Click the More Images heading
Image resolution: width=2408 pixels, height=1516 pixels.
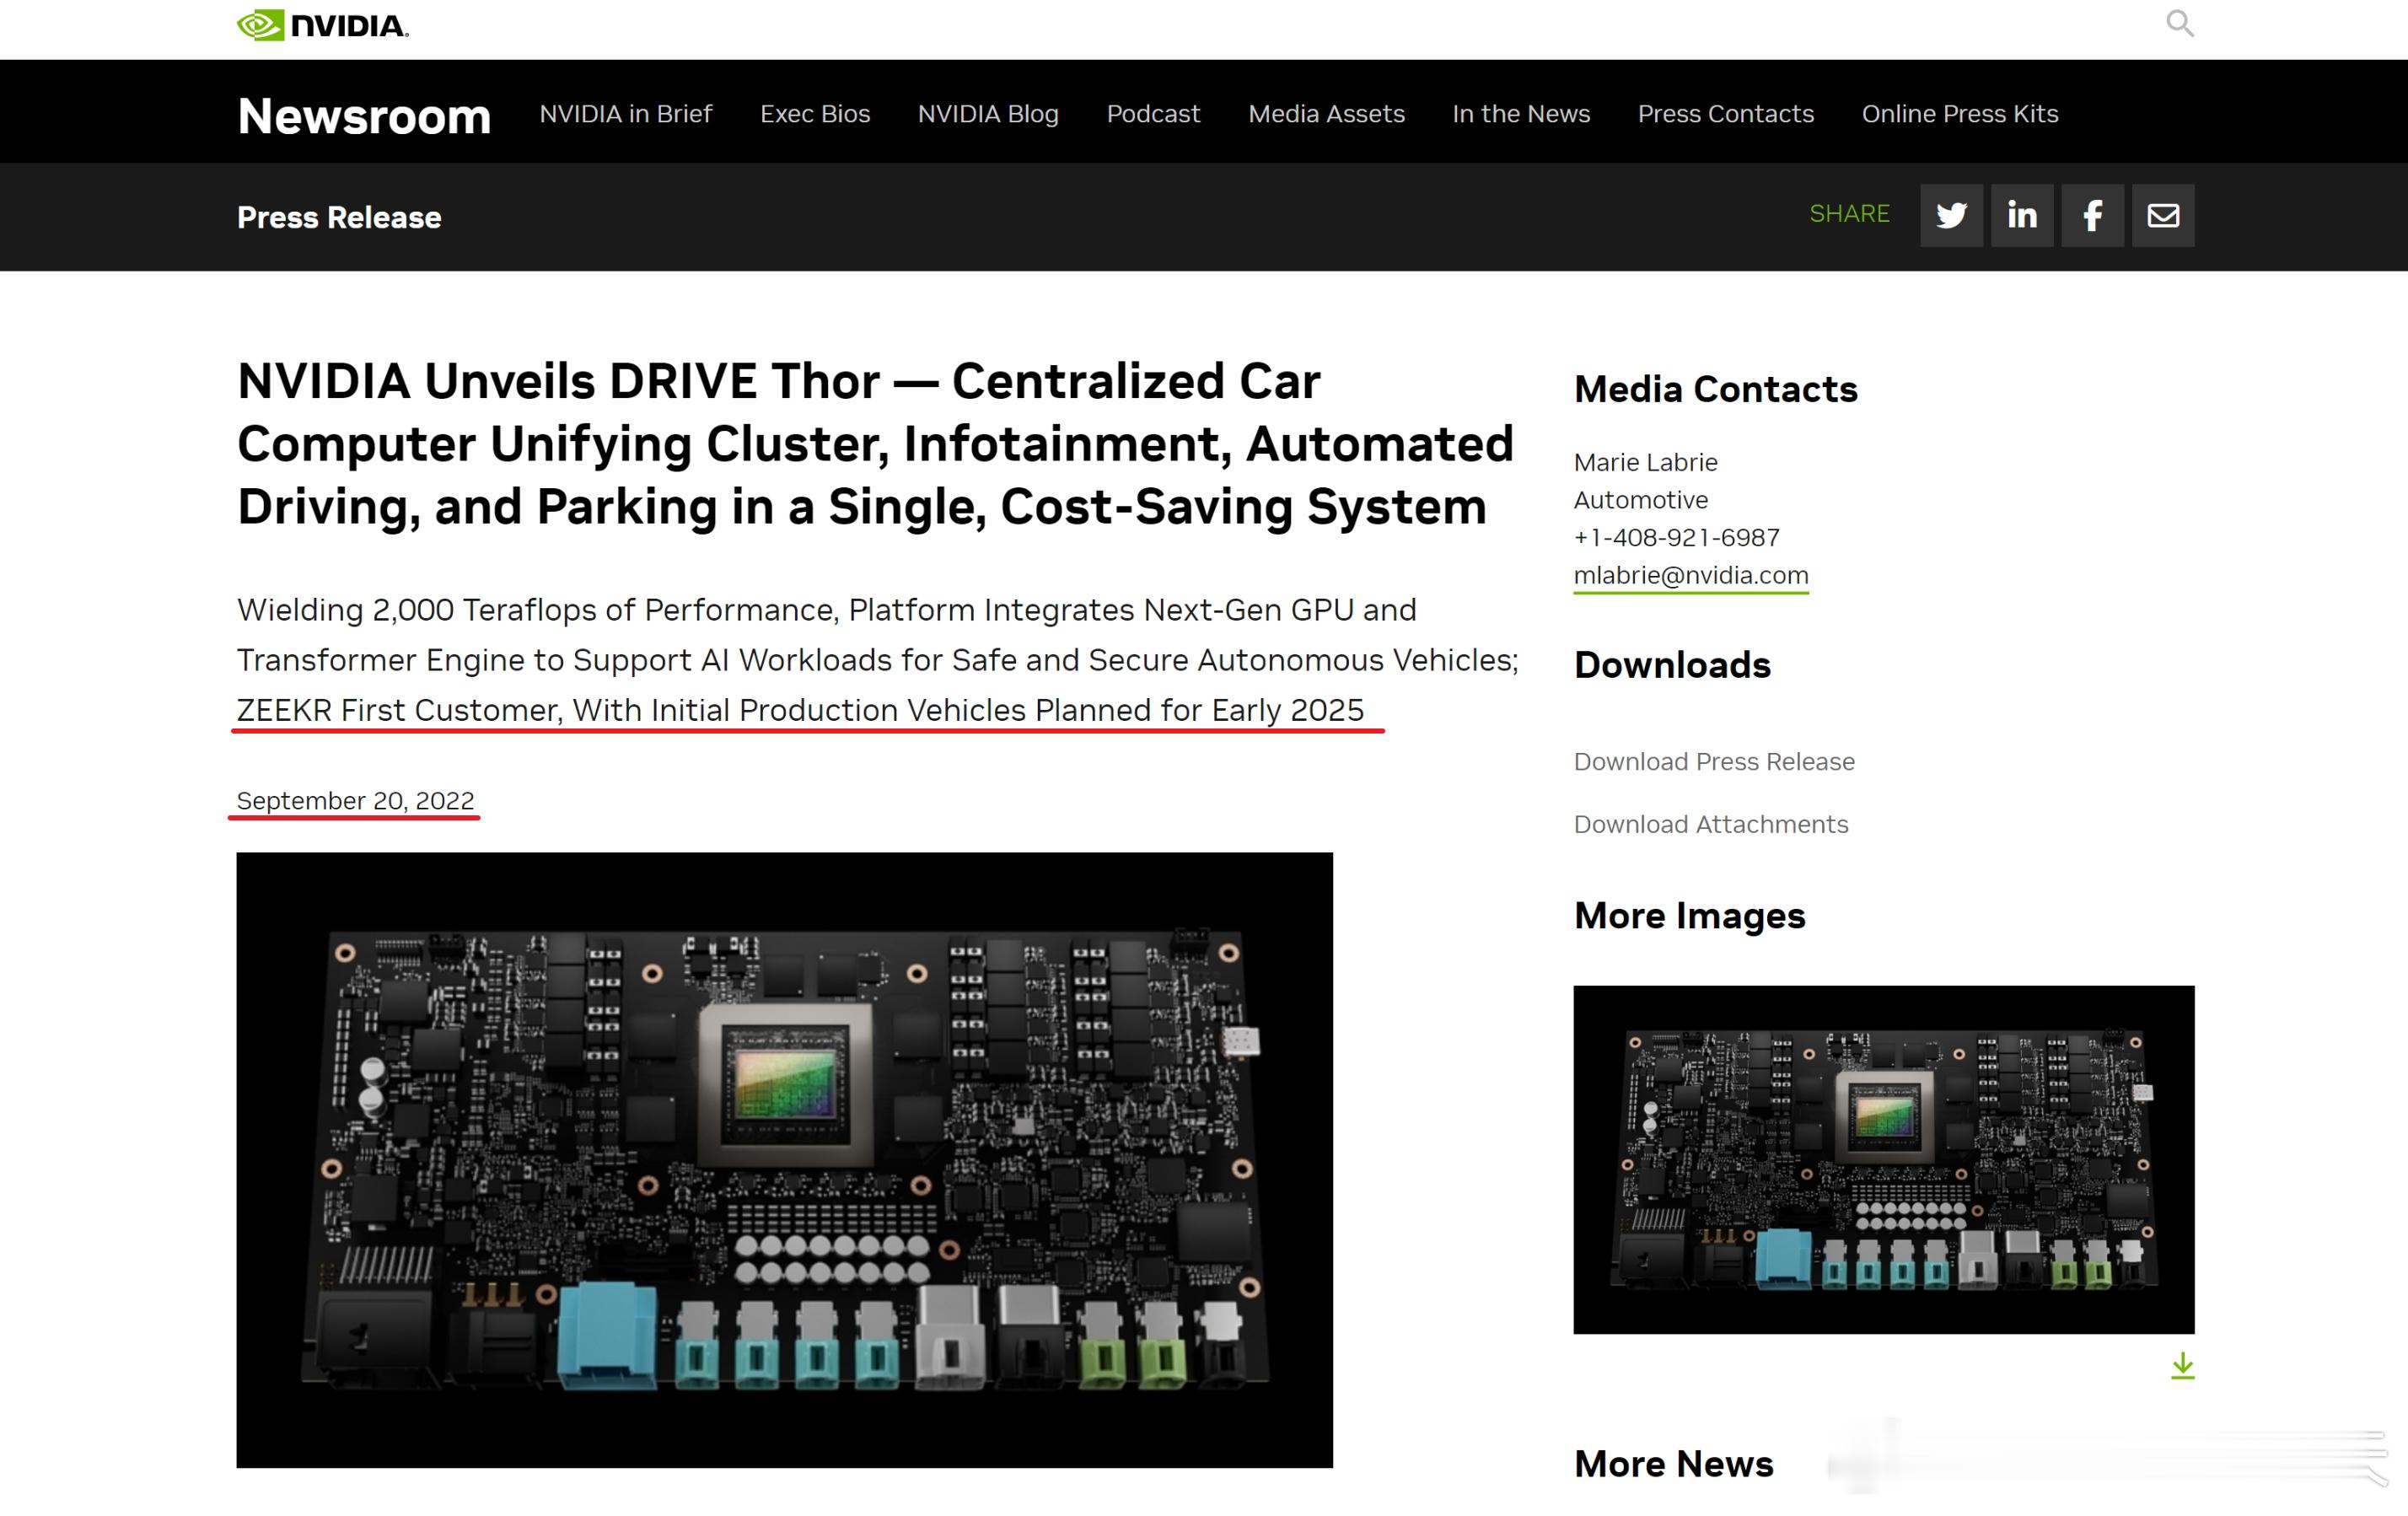click(1689, 916)
